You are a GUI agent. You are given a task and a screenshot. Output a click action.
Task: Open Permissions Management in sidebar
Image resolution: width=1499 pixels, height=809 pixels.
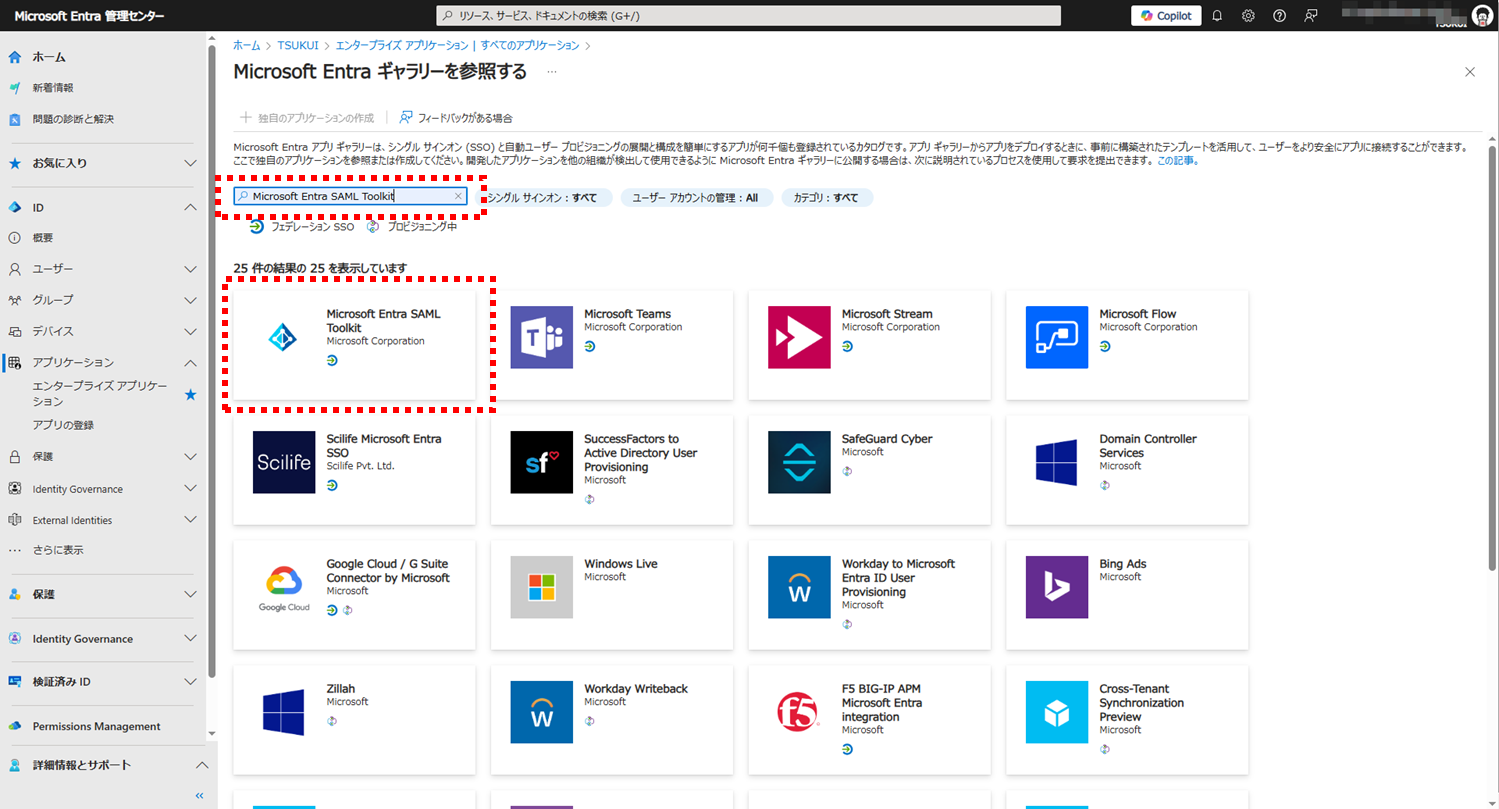click(96, 726)
